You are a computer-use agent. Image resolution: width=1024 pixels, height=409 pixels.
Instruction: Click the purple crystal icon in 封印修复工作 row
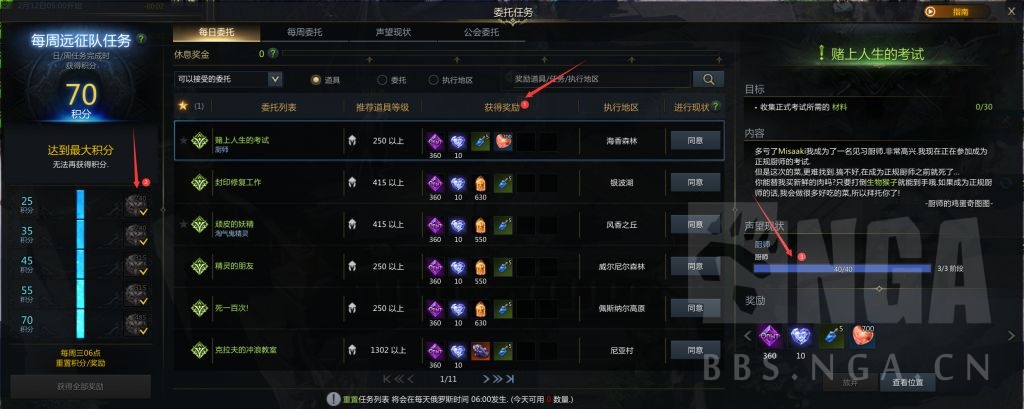pyautogui.click(x=435, y=182)
